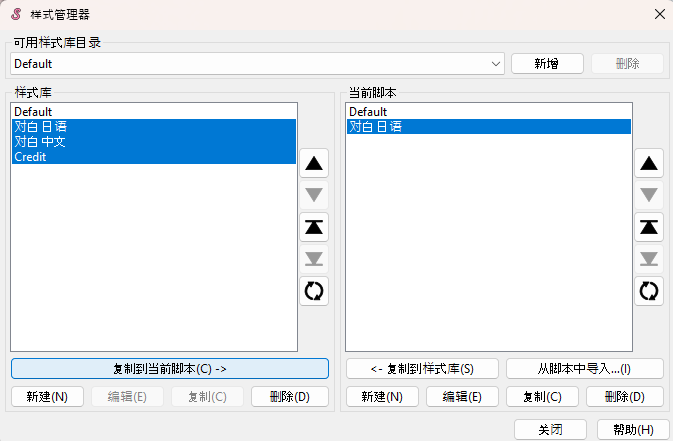This screenshot has width=673, height=441.
Task: Select Default in current script list
Action: pos(368,112)
